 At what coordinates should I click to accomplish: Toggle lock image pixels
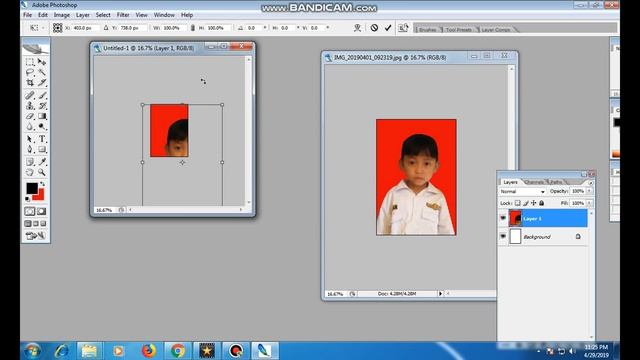(526, 203)
